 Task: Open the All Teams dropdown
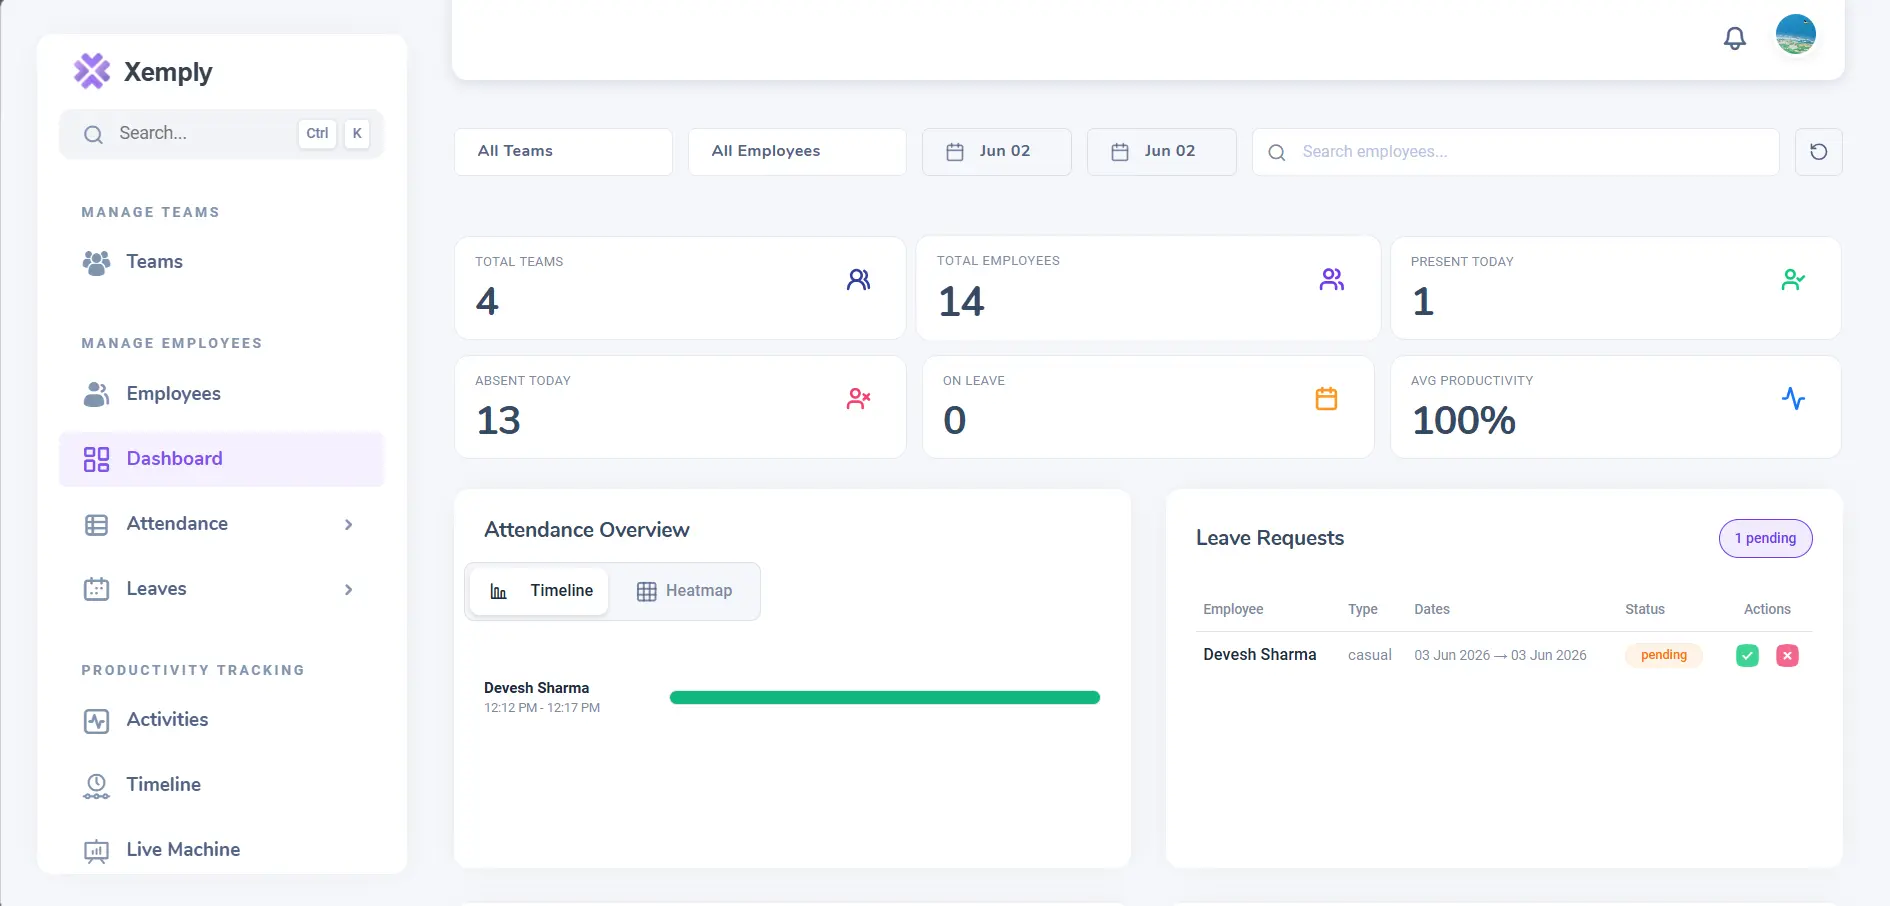[x=563, y=152]
